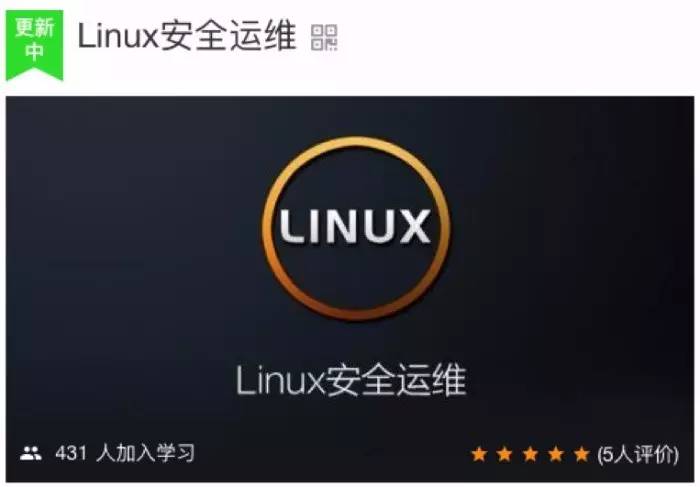Click the word Linux in top heading
The width and height of the screenshot is (700, 487).
[118, 36]
